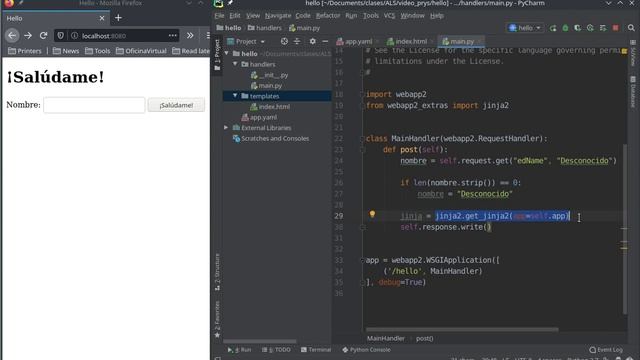Open the Terminal tool window
The image size is (640, 360).
[316, 350]
